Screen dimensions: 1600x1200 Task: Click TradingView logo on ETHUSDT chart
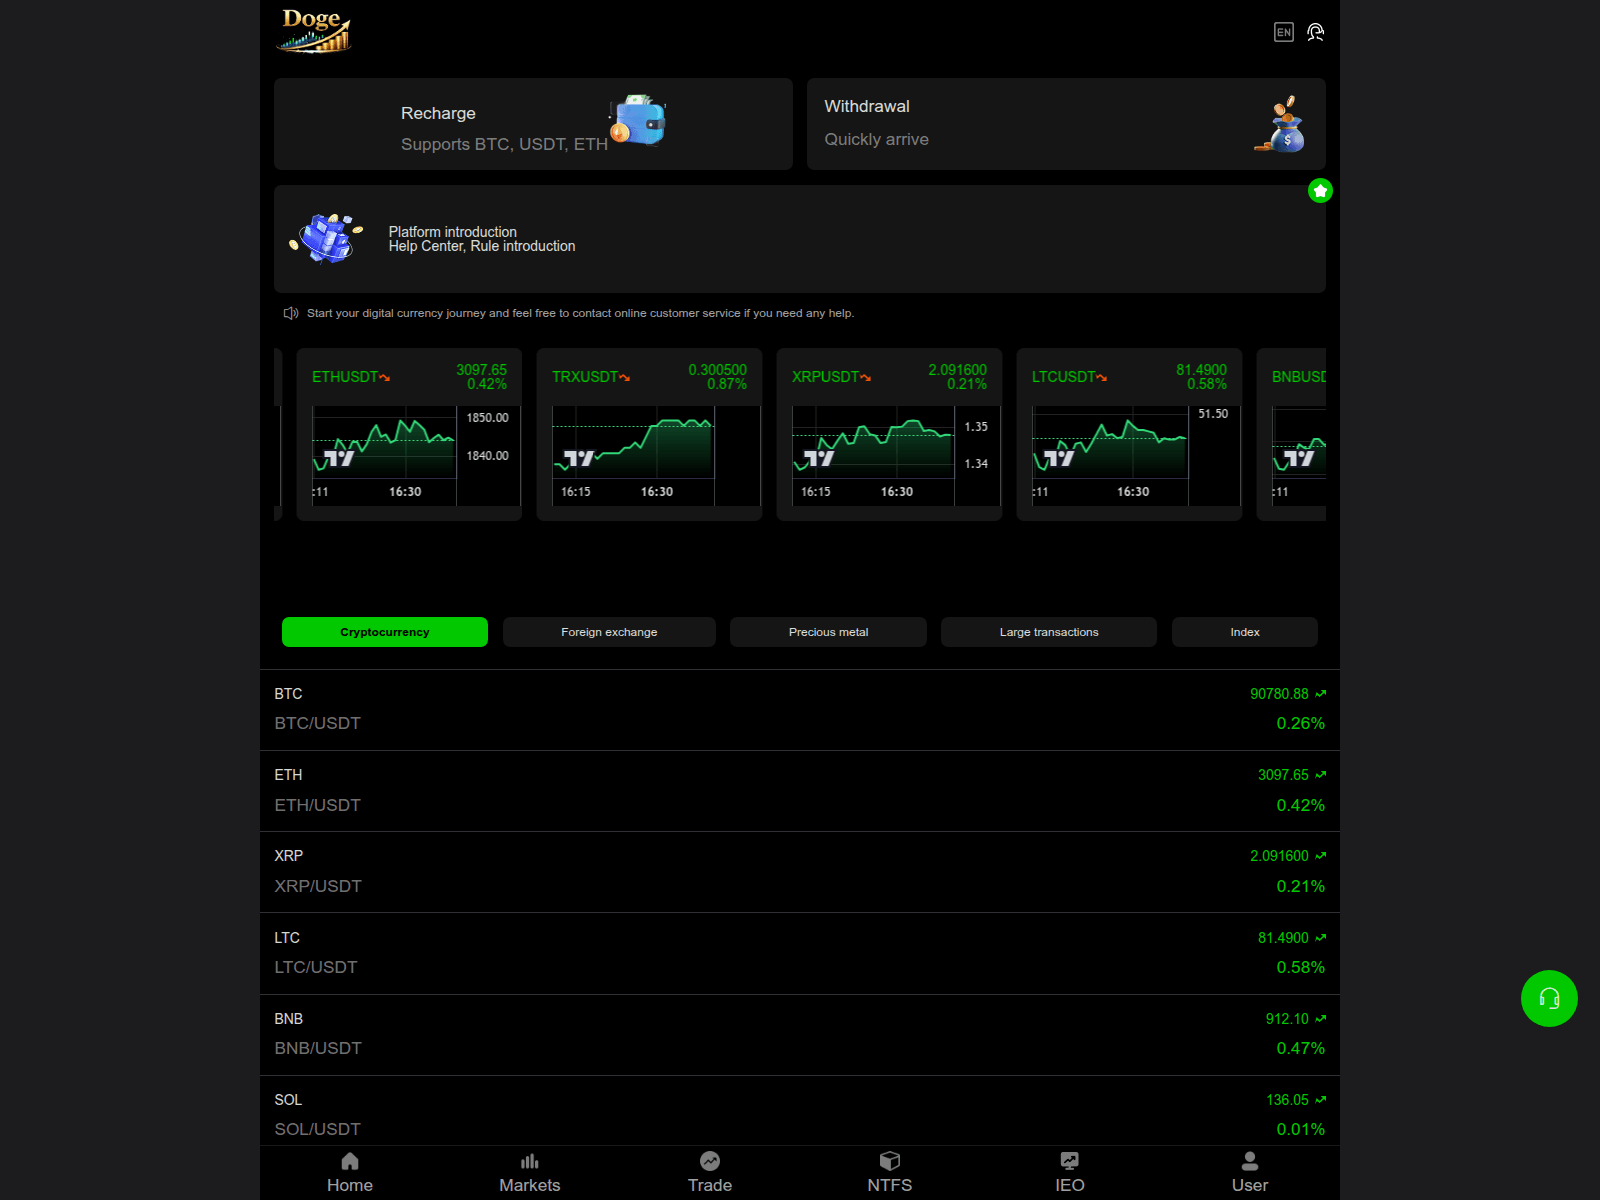click(340, 458)
